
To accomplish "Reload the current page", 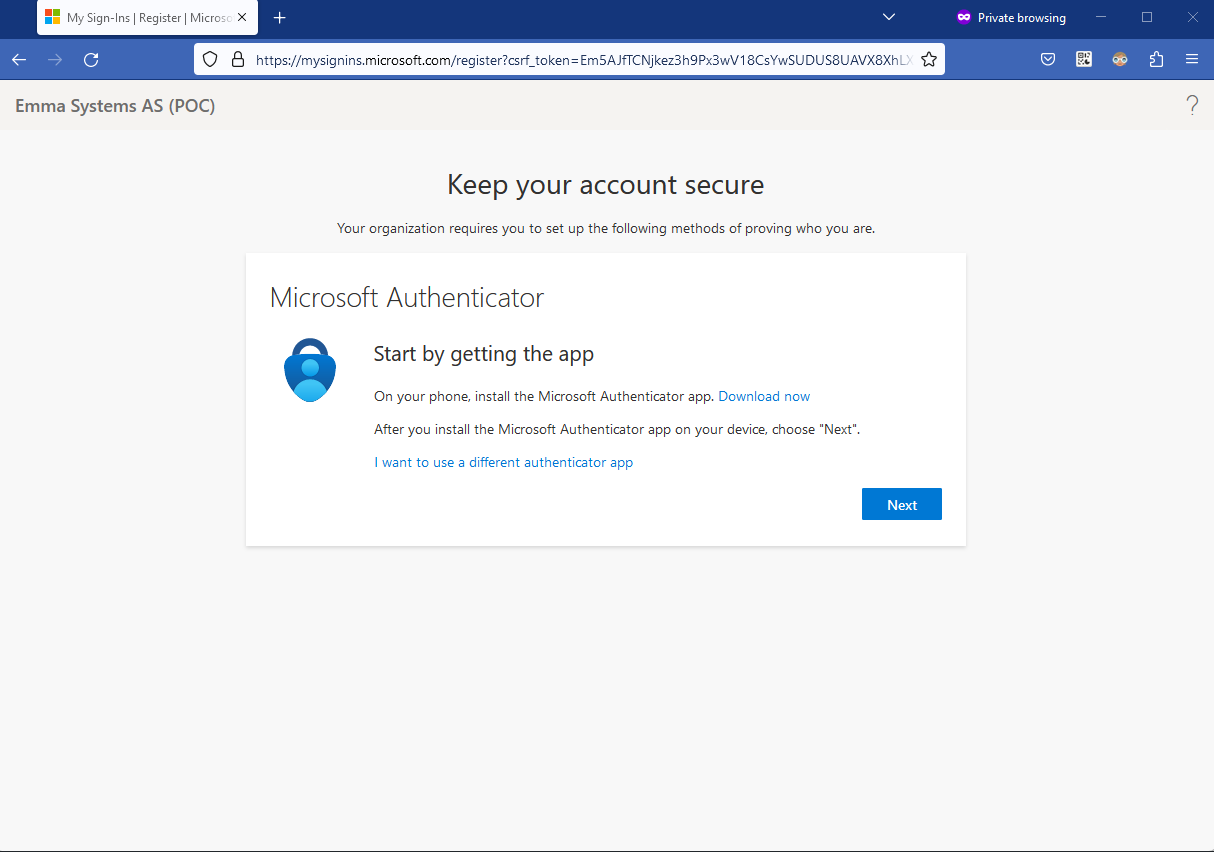I will pos(90,59).
